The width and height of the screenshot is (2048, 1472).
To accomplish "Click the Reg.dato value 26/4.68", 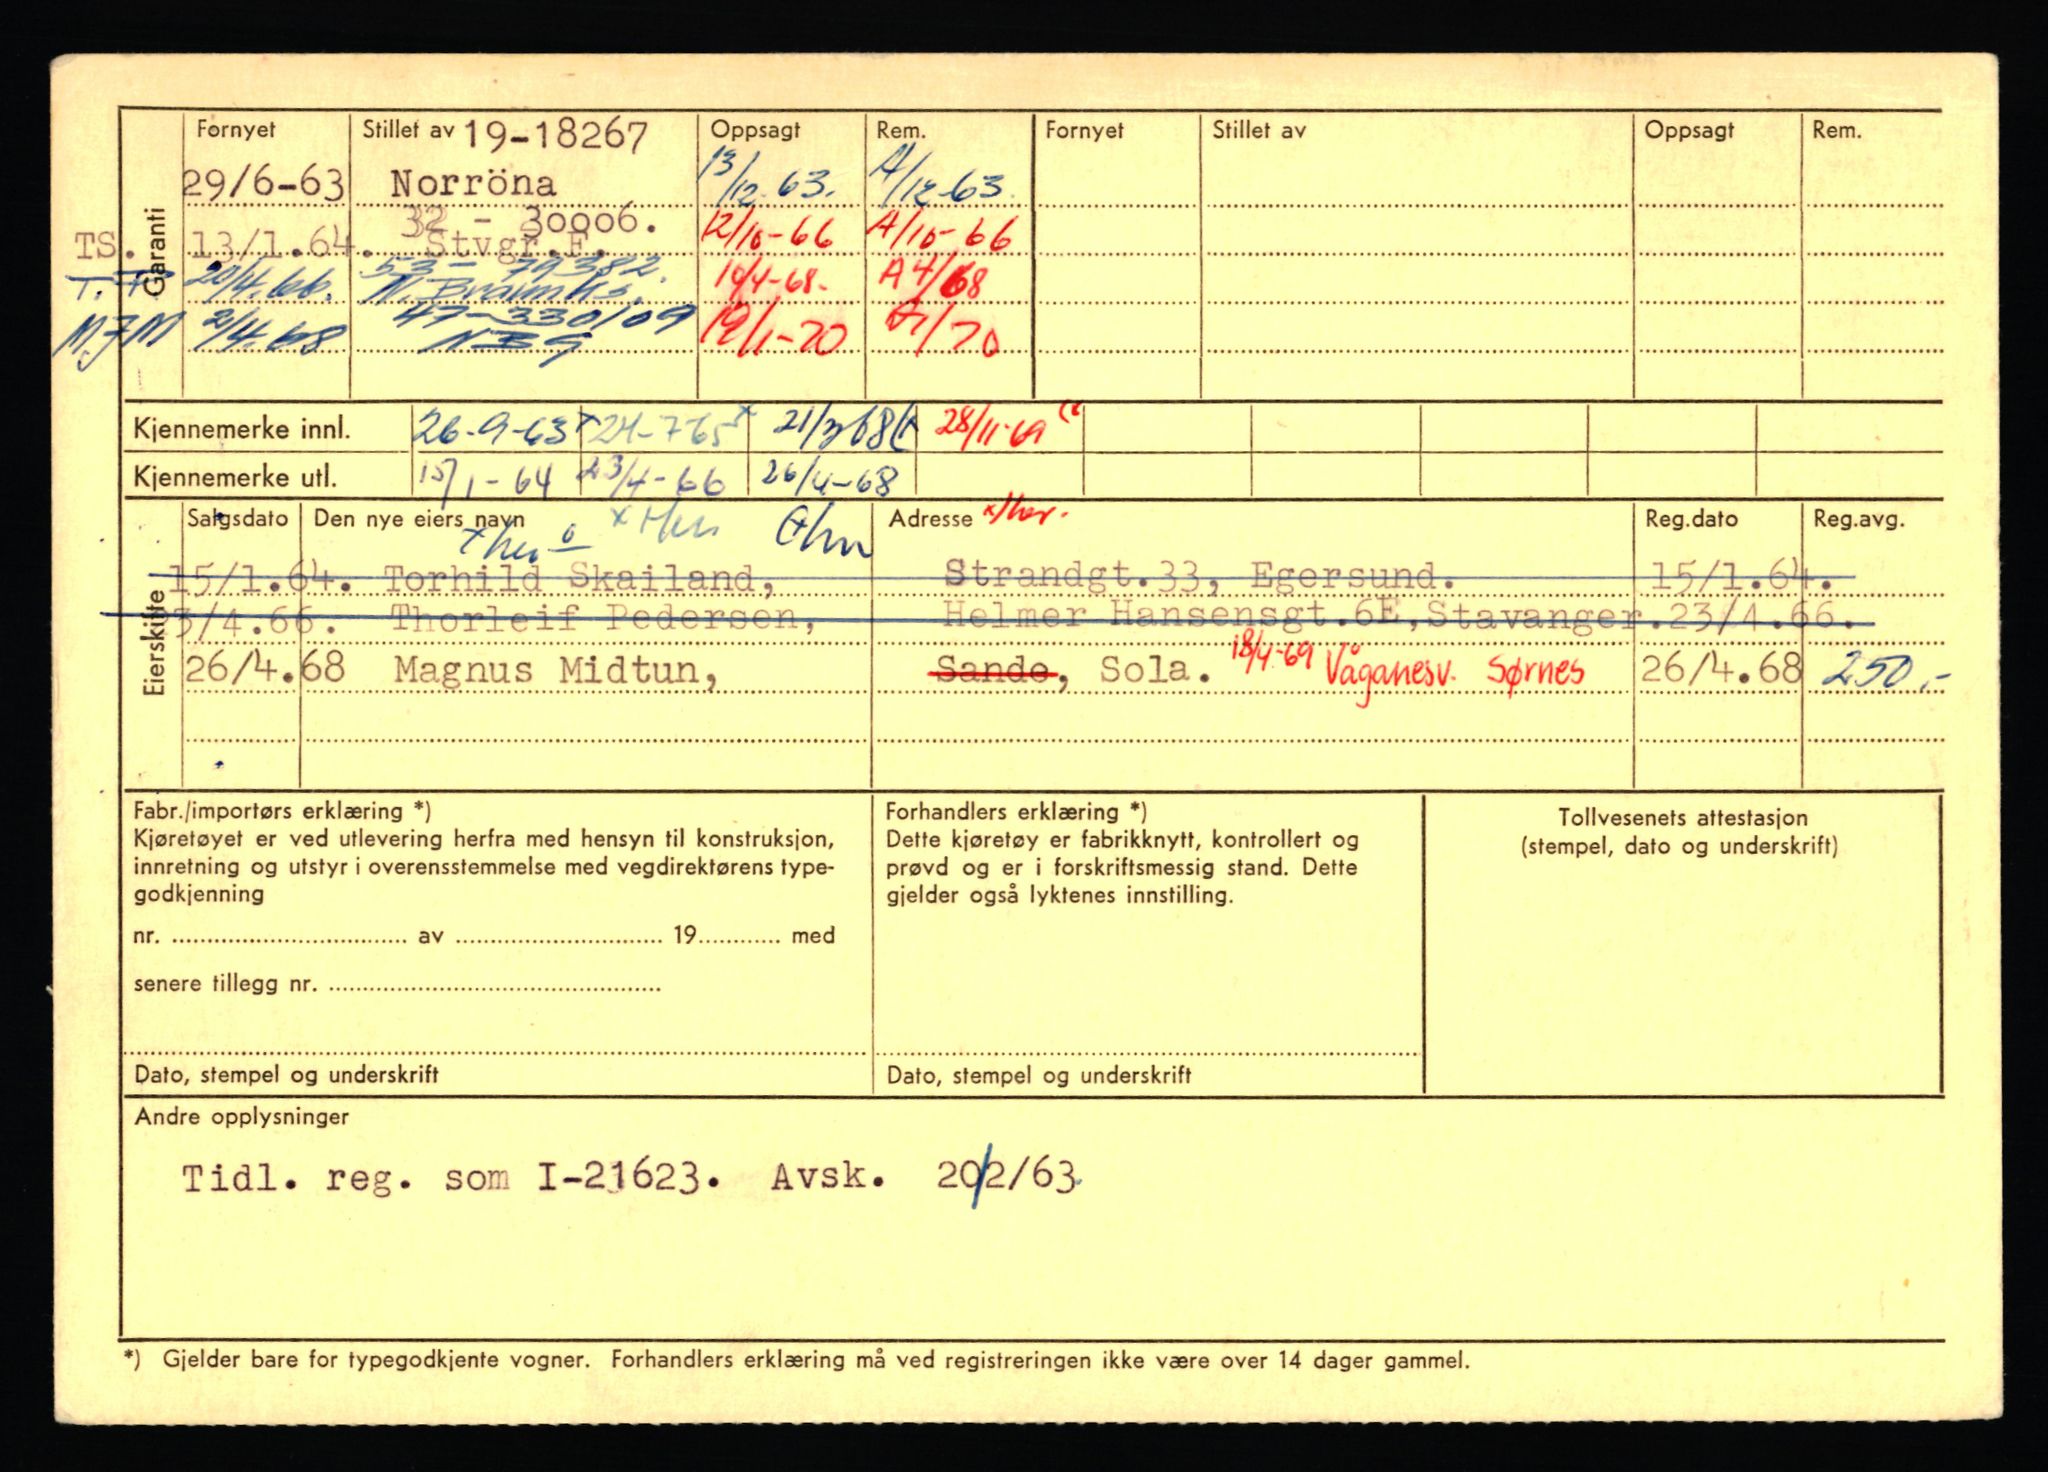I will pos(1720,668).
